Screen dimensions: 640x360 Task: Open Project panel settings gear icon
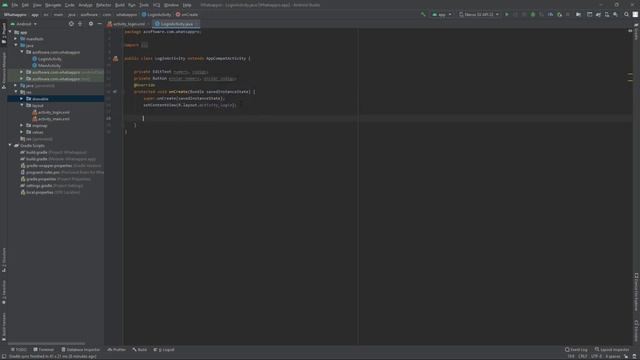click(91, 24)
